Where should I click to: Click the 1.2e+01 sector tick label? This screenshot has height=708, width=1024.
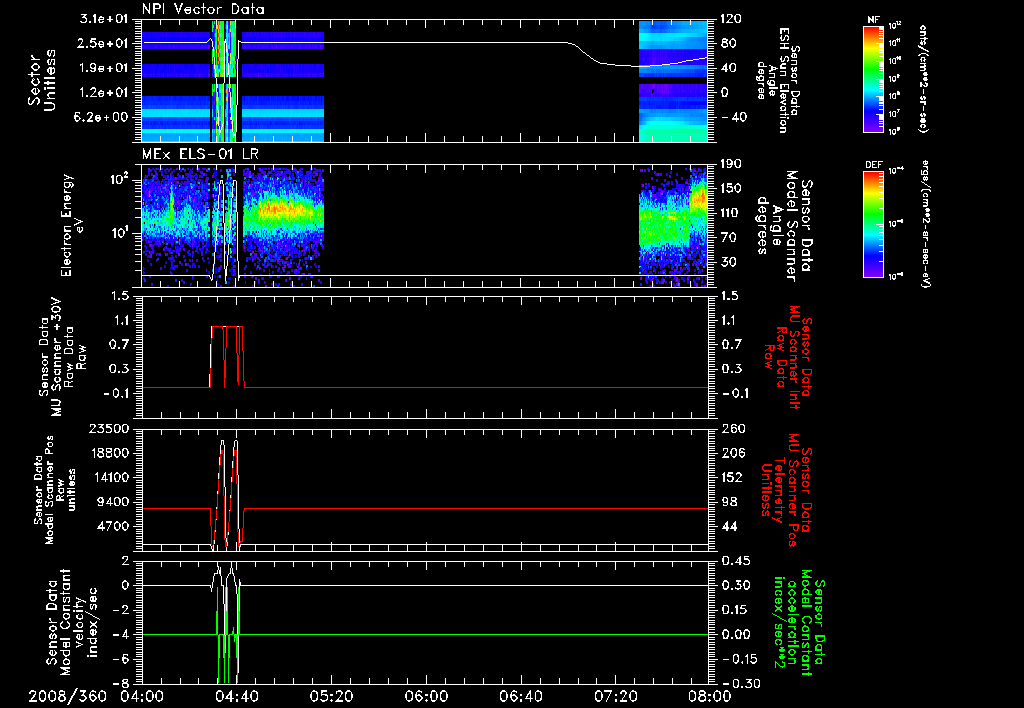pos(104,93)
